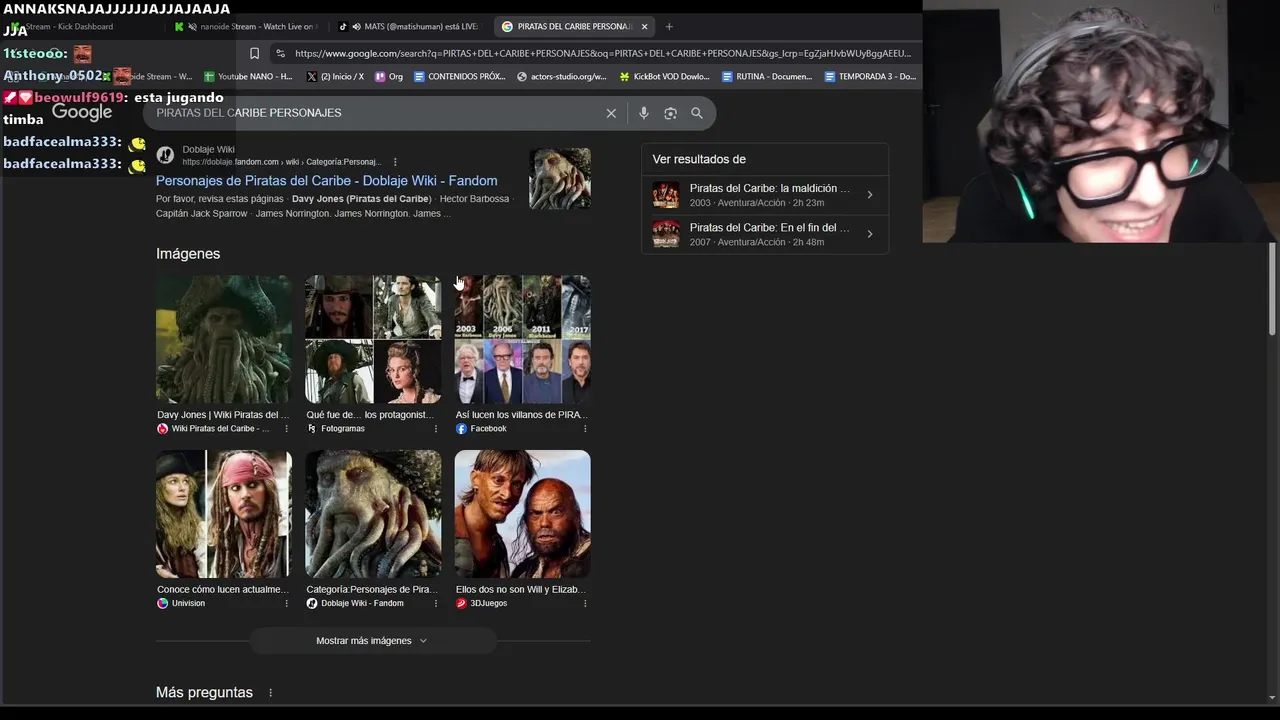Open Youtube NANO bookmark
Screen dimensions: 1280x720
pyautogui.click(x=248, y=76)
